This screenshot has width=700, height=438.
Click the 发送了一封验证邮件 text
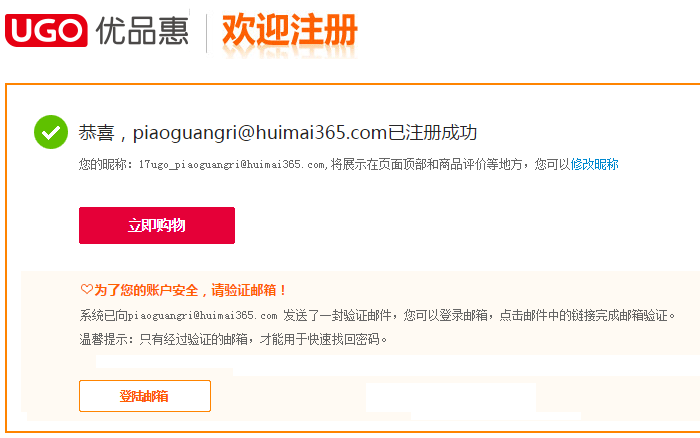(340, 316)
